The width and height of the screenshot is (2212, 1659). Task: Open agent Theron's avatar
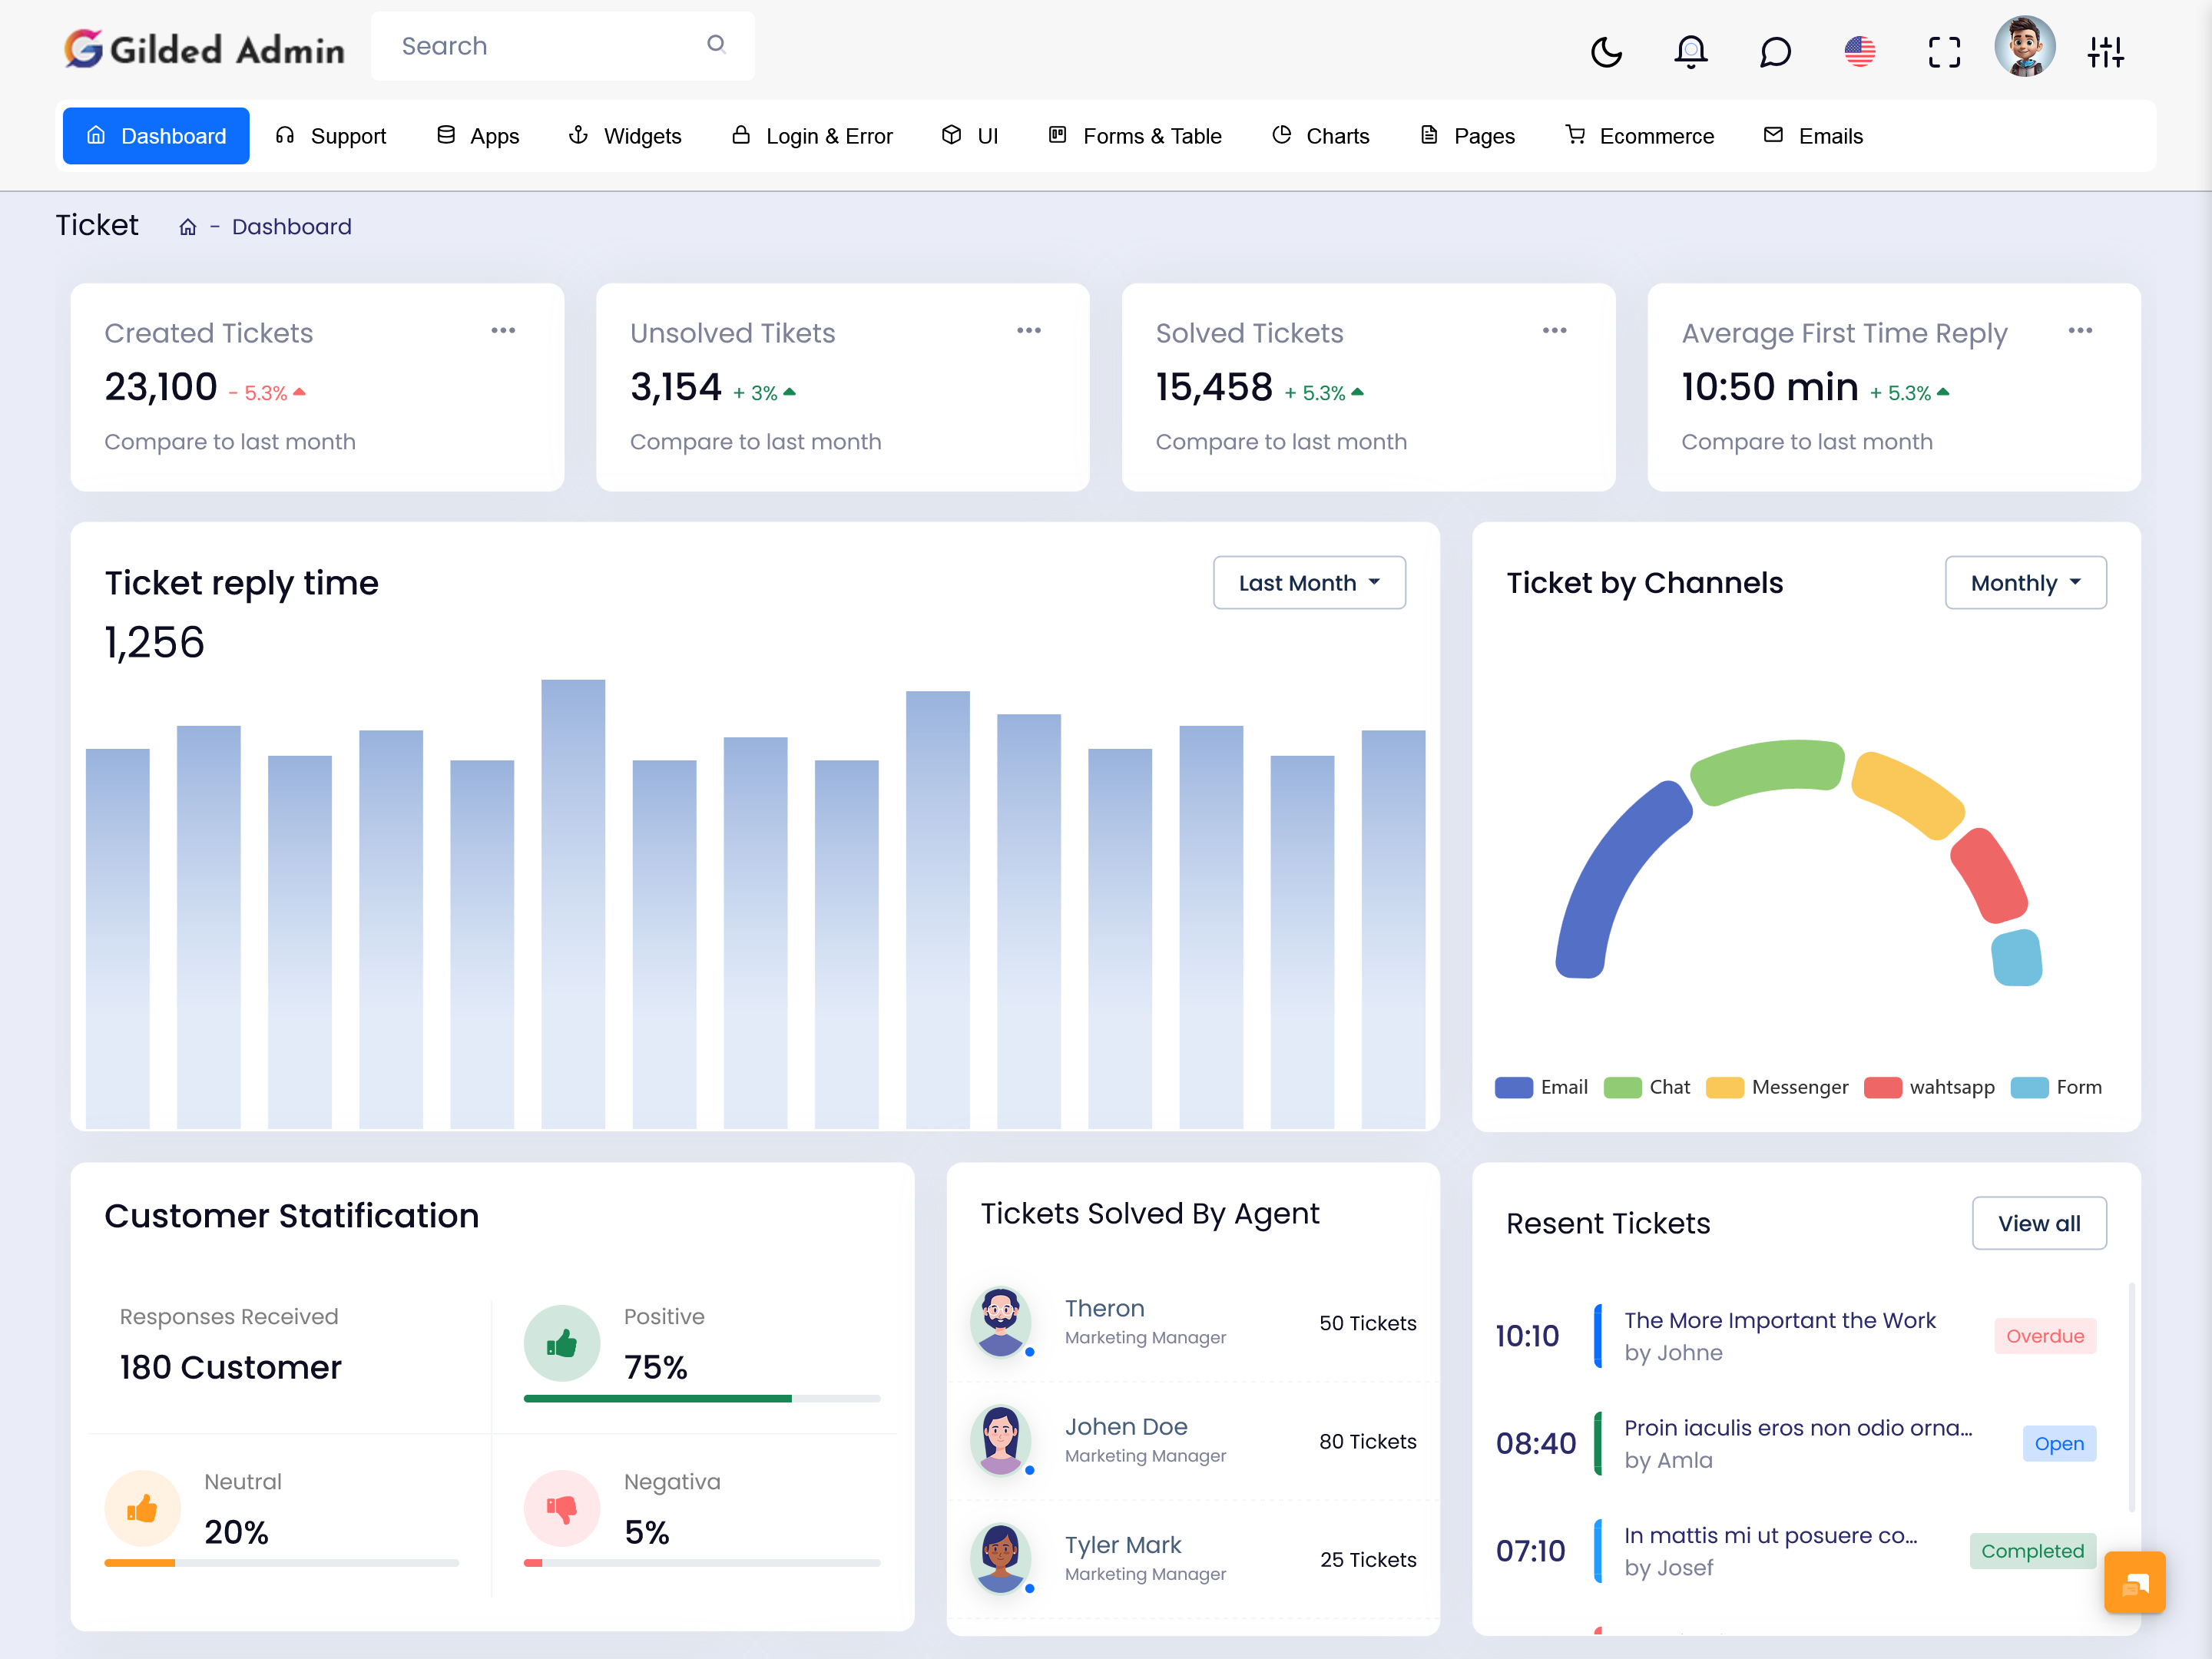coord(1001,1322)
